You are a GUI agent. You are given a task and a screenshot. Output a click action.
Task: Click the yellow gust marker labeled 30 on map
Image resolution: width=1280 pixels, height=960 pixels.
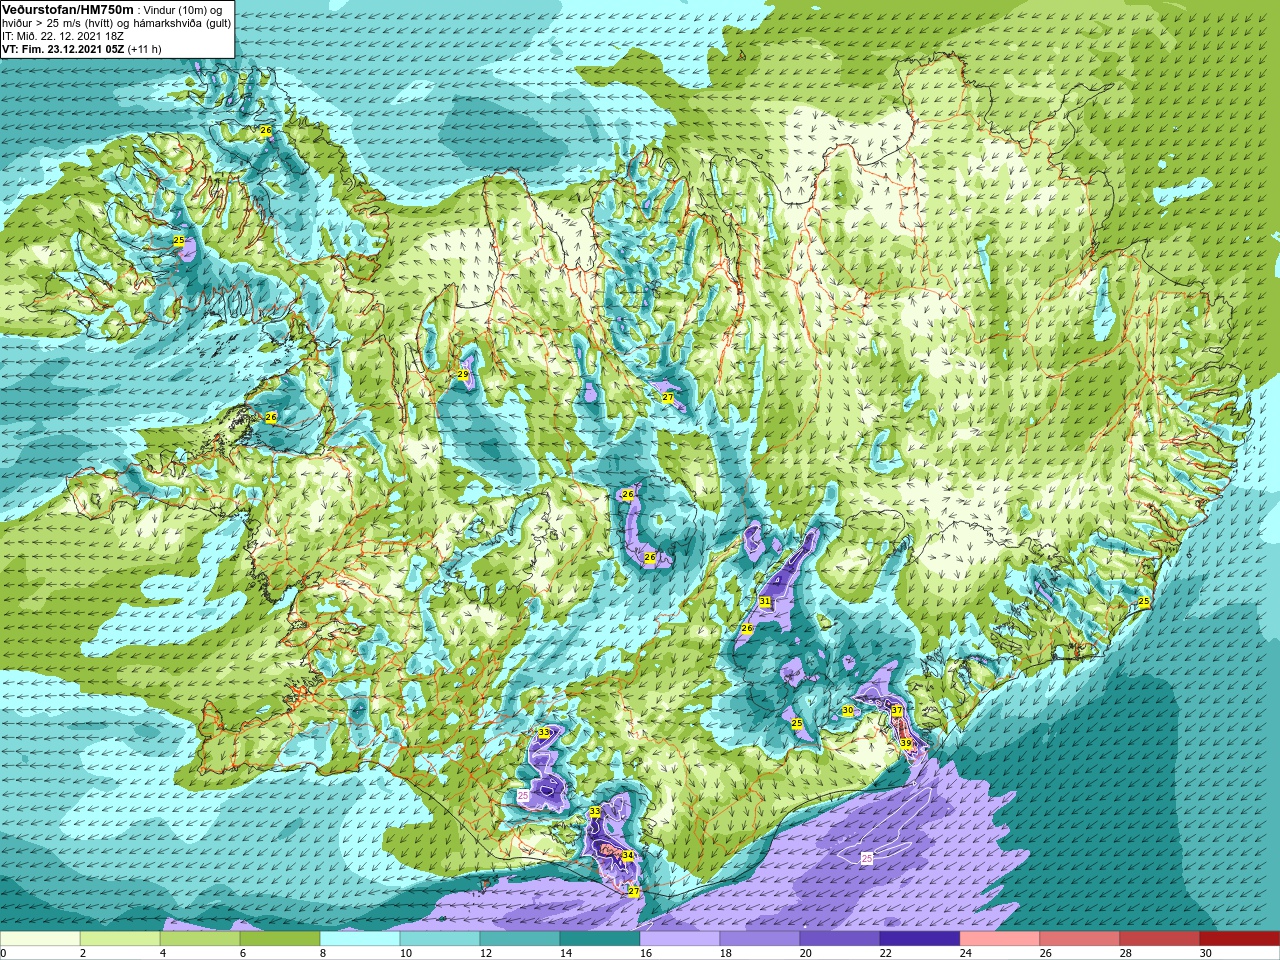(847, 710)
